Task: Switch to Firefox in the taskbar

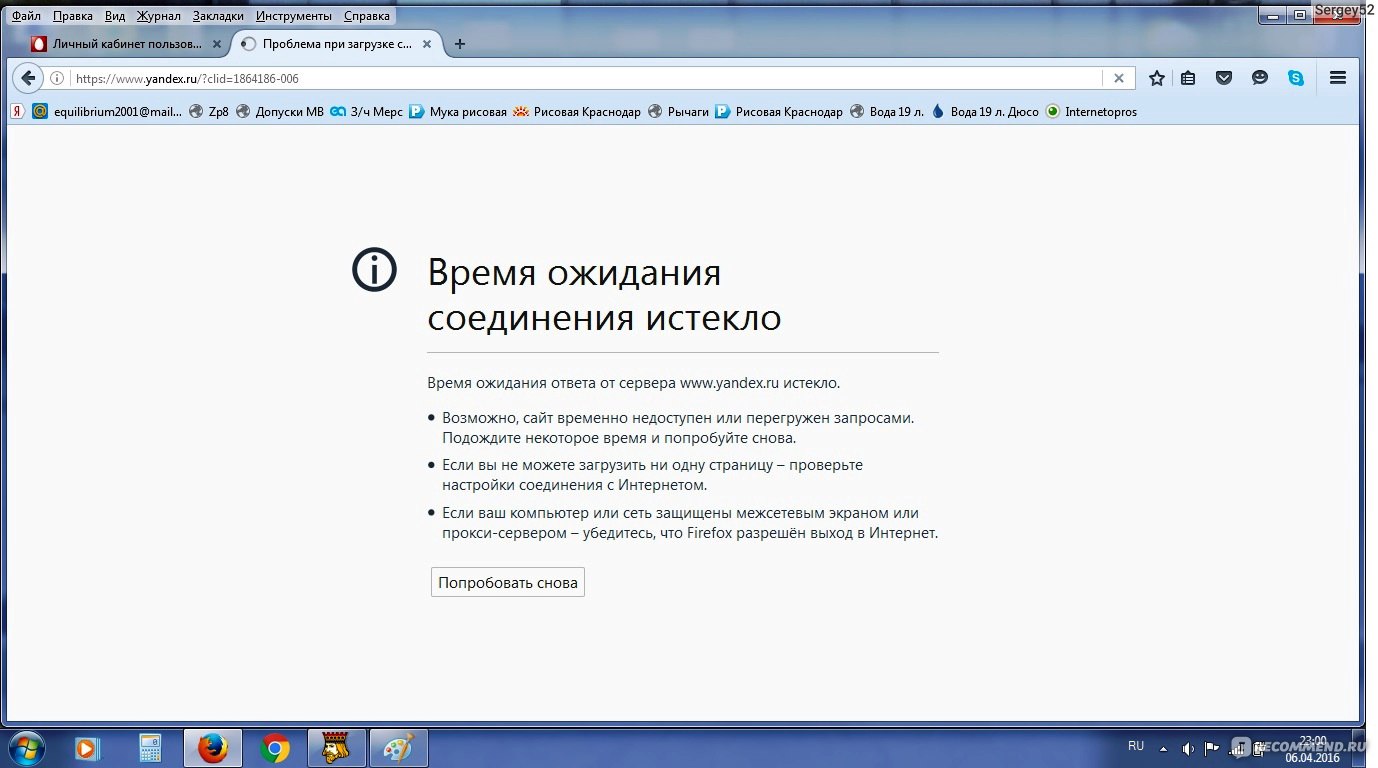Action: pos(212,748)
